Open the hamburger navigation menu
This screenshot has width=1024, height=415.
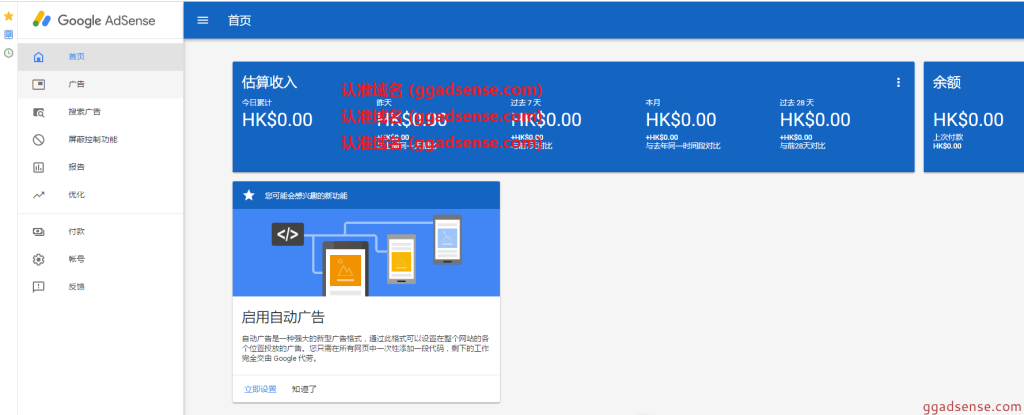click(203, 20)
